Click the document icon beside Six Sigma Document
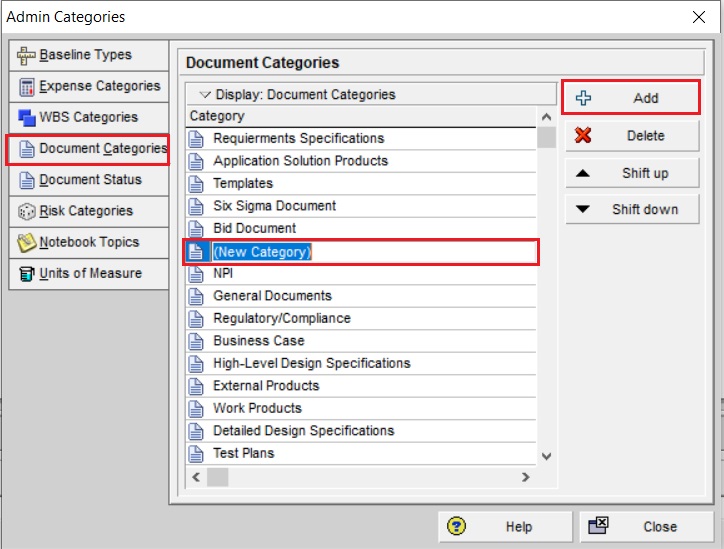Viewport: 724px width, 549px height. pyautogui.click(x=196, y=206)
